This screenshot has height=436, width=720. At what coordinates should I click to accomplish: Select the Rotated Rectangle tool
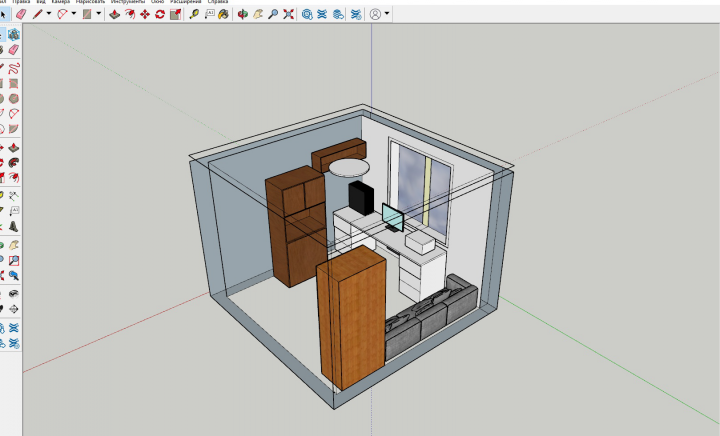point(14,84)
